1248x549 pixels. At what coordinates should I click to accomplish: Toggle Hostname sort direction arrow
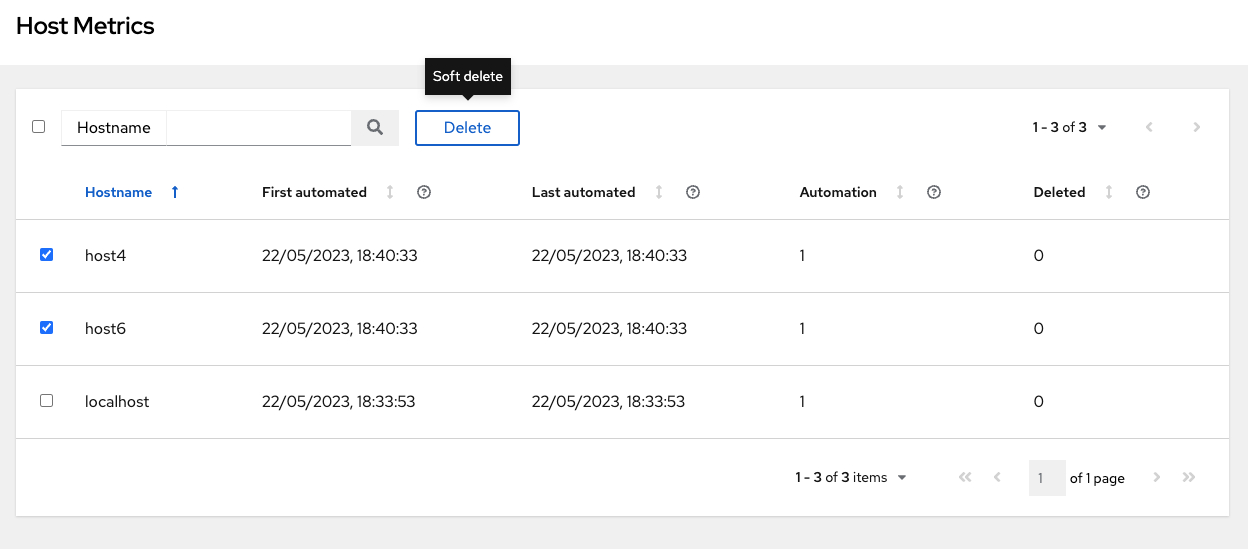(x=175, y=192)
